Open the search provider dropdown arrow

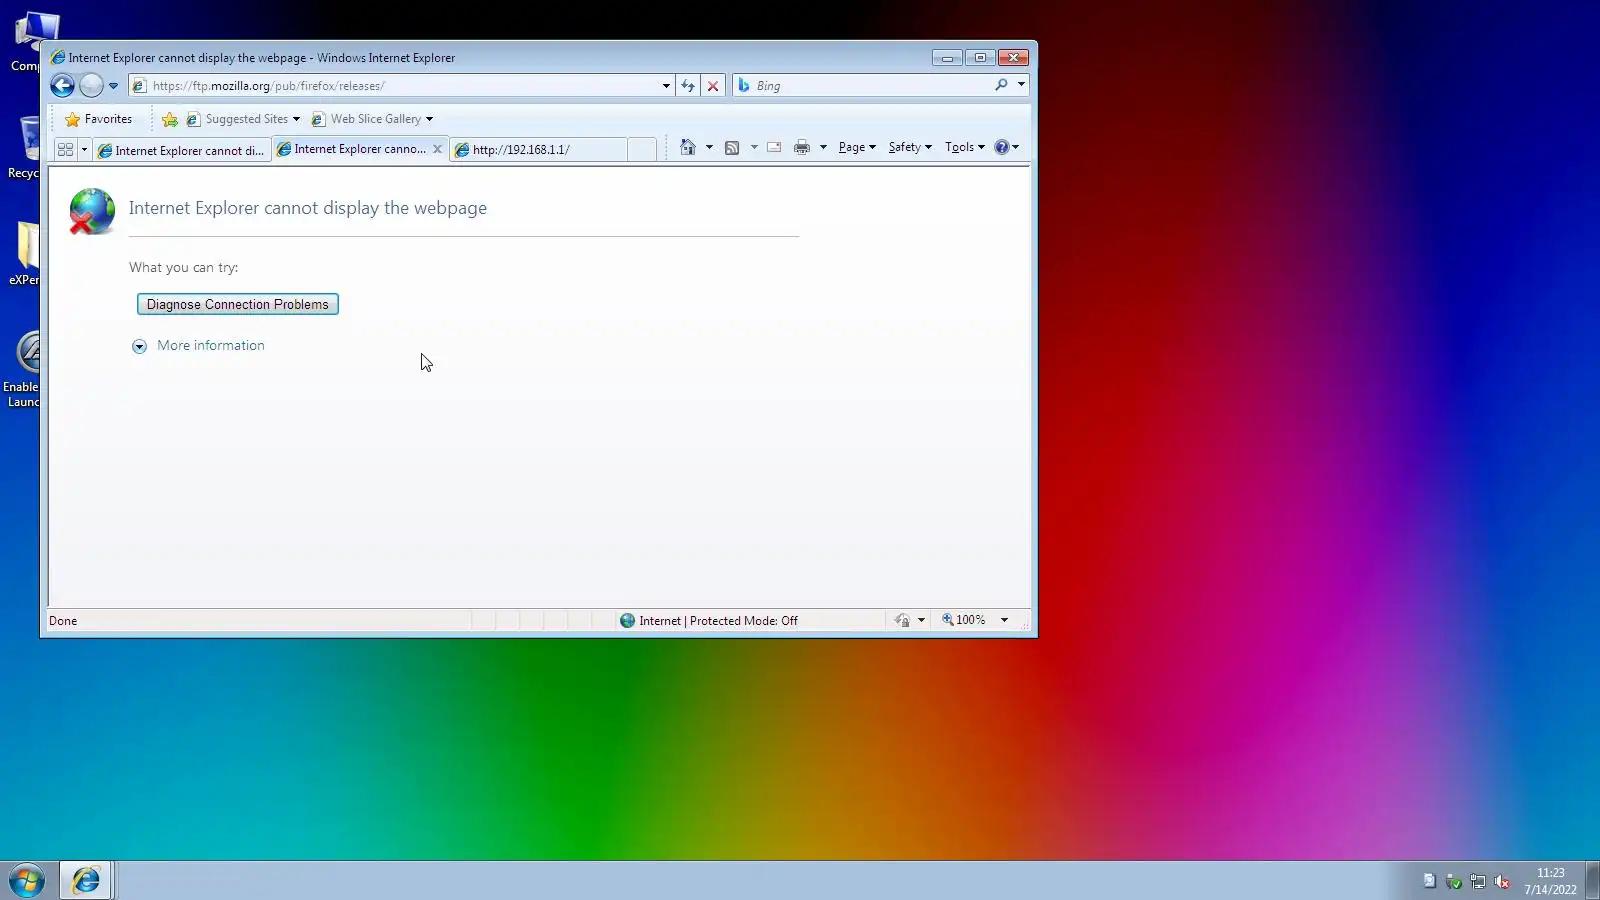1021,85
